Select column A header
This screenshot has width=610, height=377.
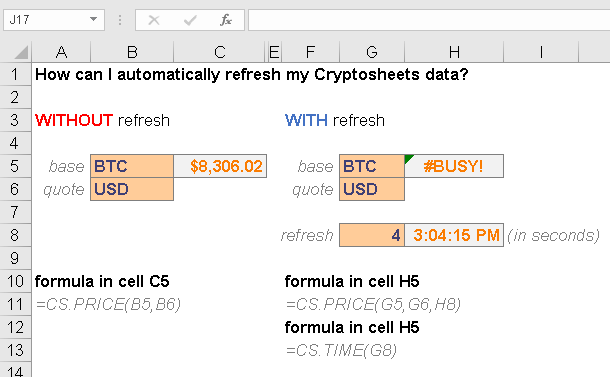coord(61,52)
